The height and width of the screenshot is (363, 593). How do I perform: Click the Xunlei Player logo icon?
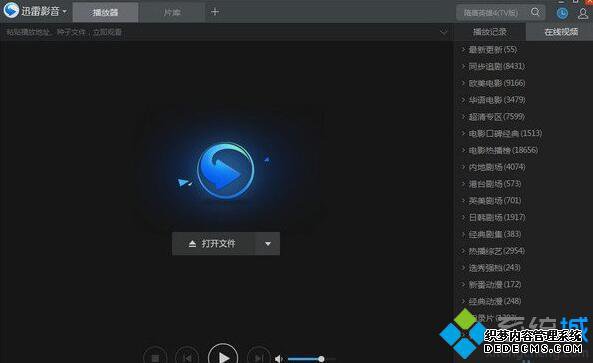click(x=11, y=10)
